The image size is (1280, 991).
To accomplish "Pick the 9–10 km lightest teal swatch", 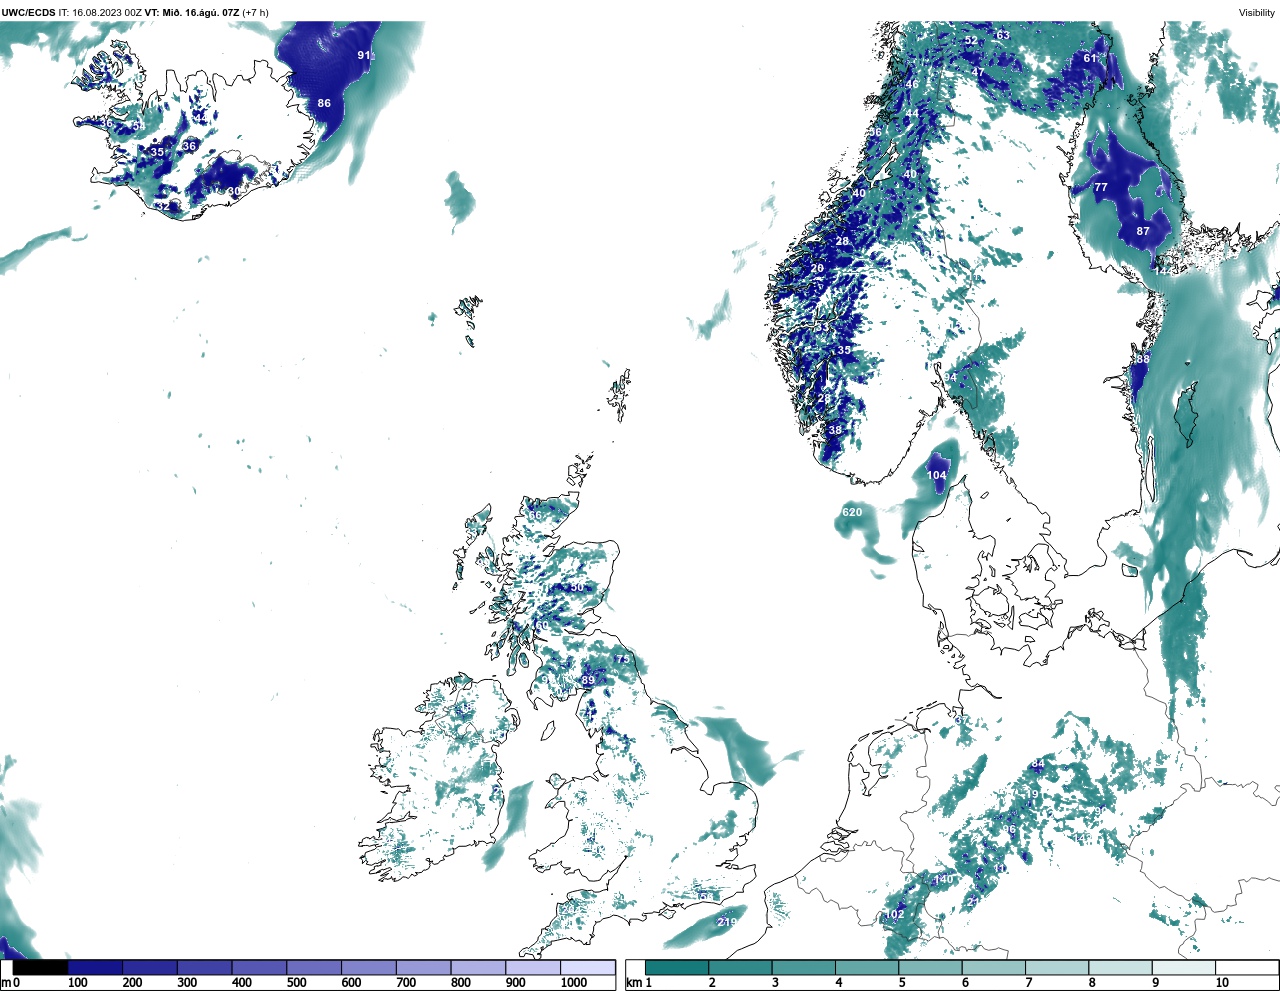I will [x=1184, y=967].
